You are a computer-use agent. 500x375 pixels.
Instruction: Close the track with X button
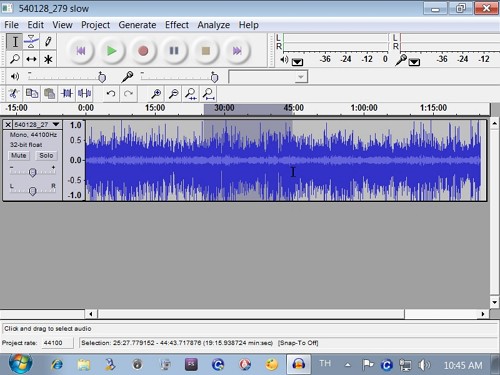click(8, 125)
